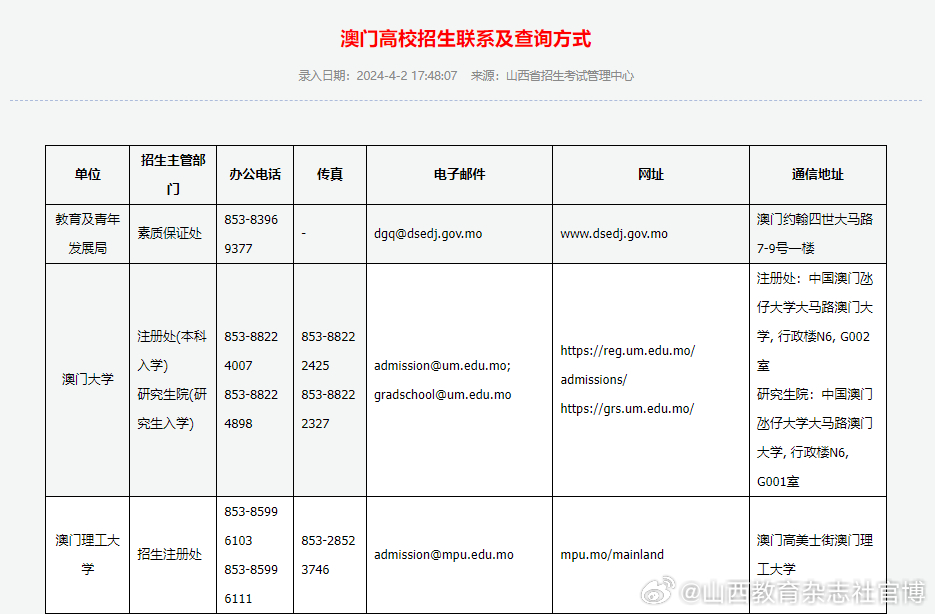The image size is (935, 614).
Task: Click the 办公电话 column header
Action: [x=255, y=175]
